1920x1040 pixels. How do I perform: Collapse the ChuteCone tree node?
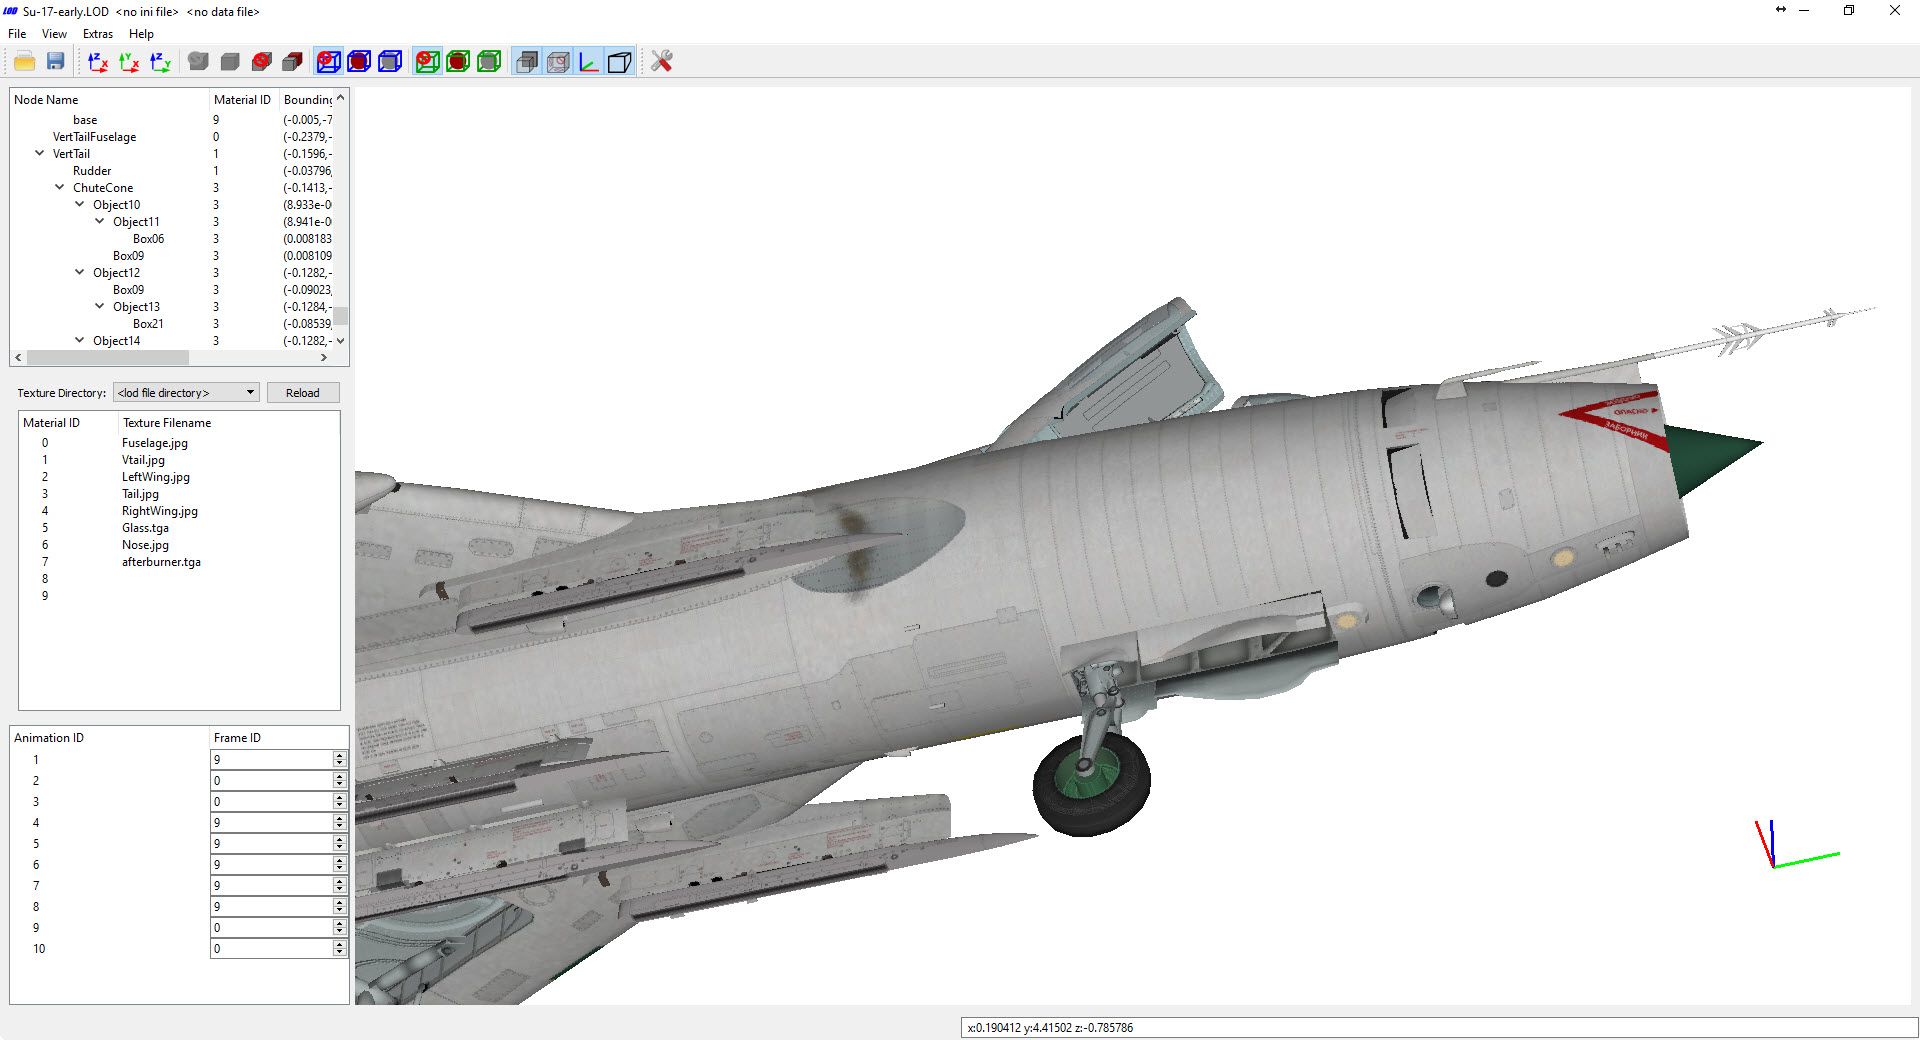[x=60, y=187]
